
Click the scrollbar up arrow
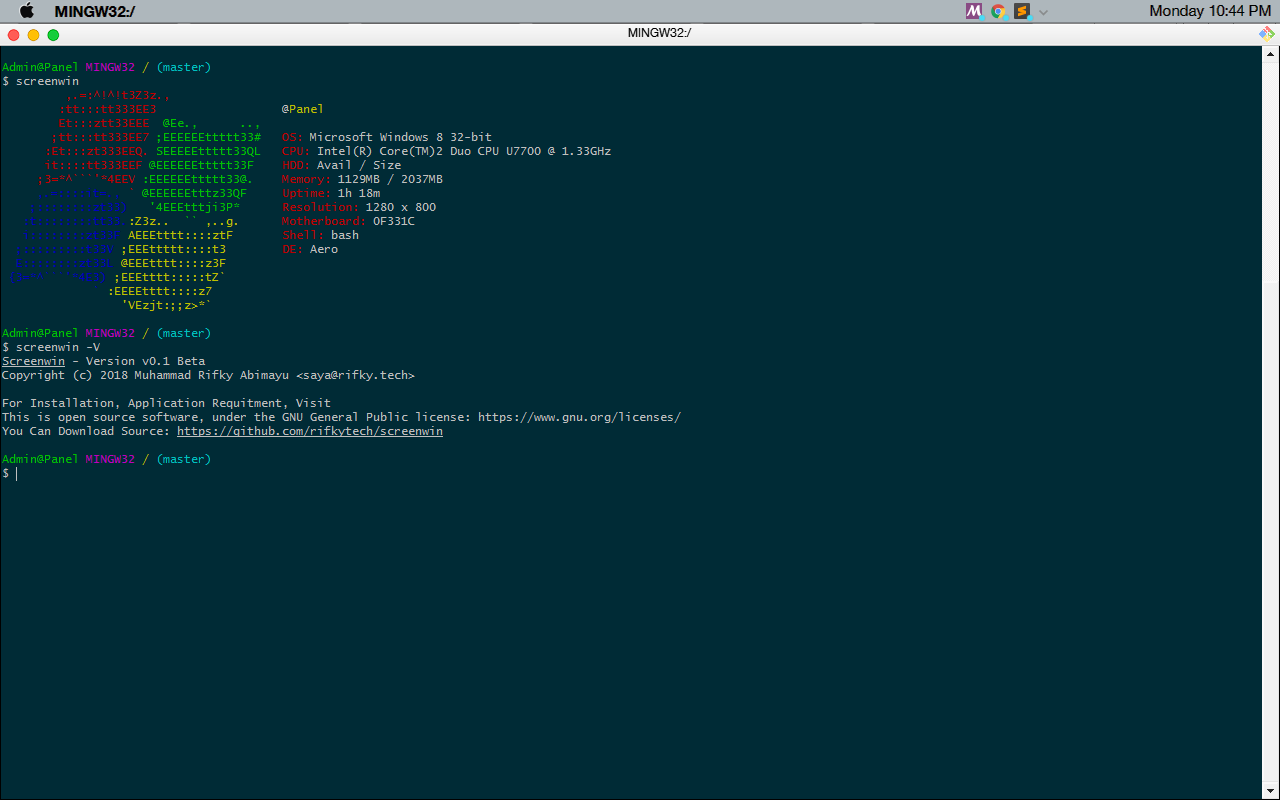(x=1272, y=54)
